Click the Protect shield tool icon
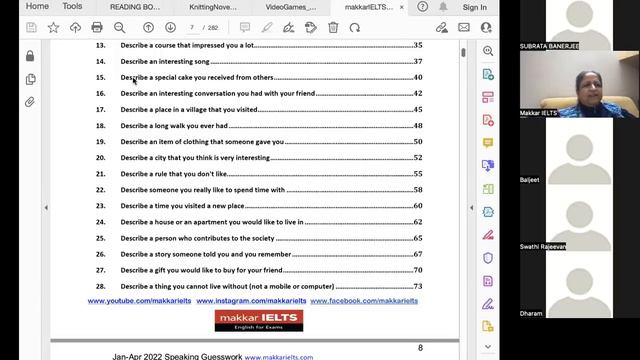This screenshot has height=360, width=640. pyautogui.click(x=488, y=258)
